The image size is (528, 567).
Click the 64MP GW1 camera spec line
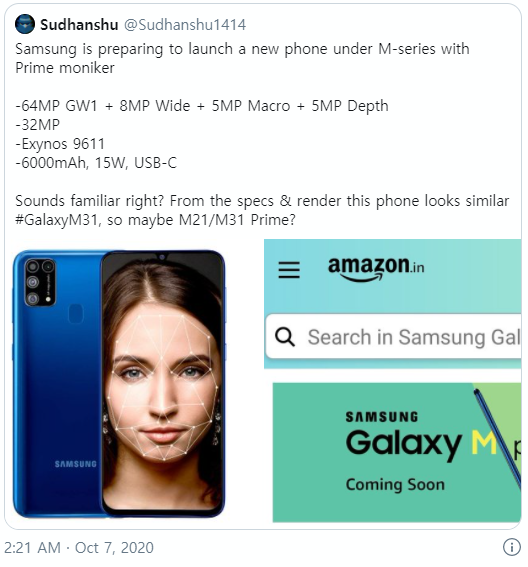[202, 106]
